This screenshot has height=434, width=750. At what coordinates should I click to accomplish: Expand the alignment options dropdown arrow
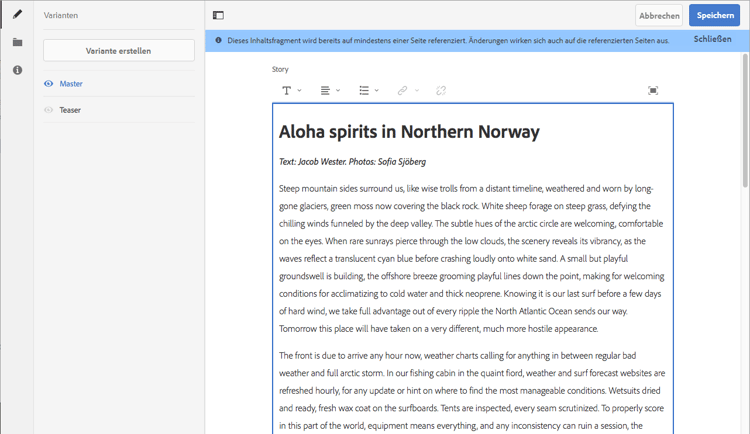pyautogui.click(x=338, y=90)
